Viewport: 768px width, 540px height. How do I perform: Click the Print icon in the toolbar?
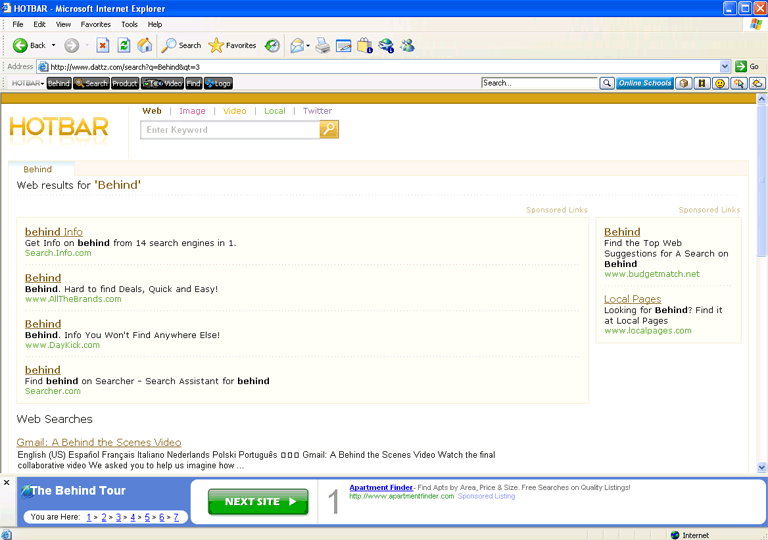point(322,45)
